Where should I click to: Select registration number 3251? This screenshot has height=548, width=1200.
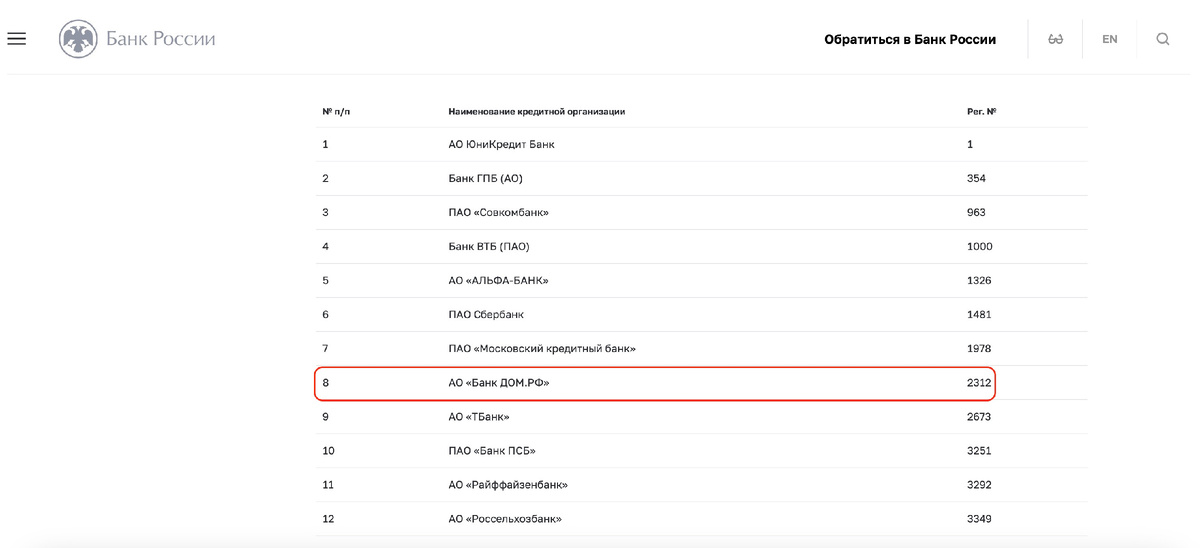pos(979,451)
